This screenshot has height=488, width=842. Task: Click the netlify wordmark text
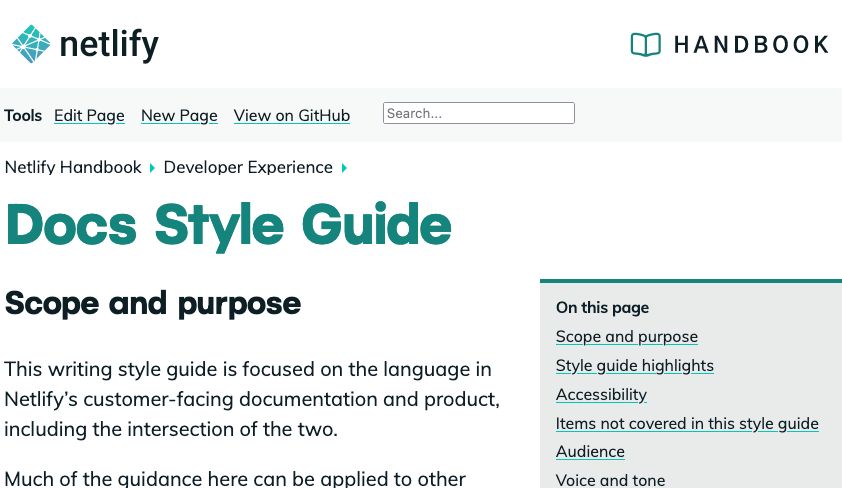click(109, 44)
